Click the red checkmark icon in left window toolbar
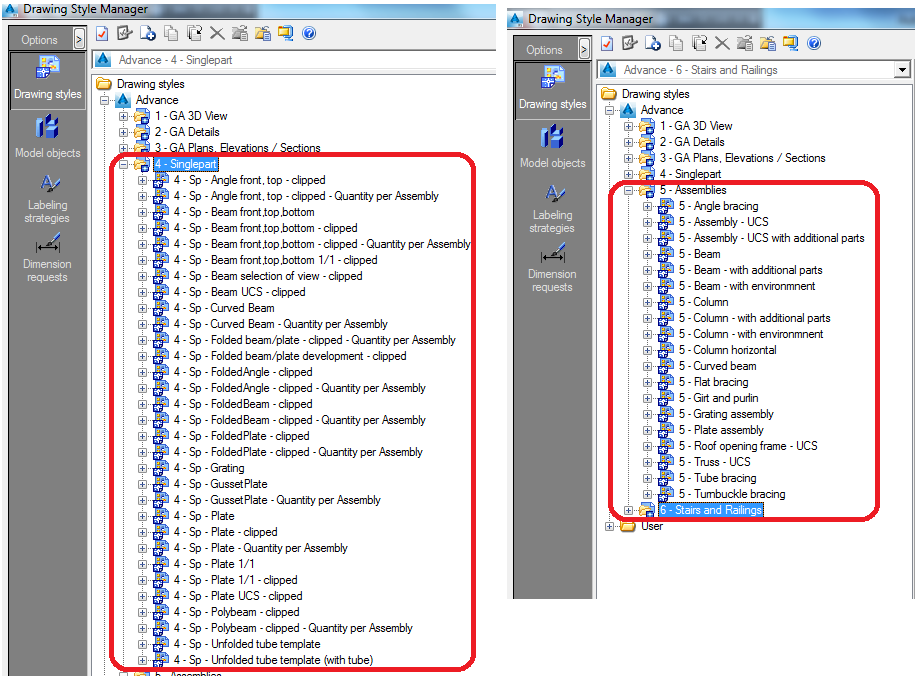The image size is (916, 687). click(x=102, y=34)
